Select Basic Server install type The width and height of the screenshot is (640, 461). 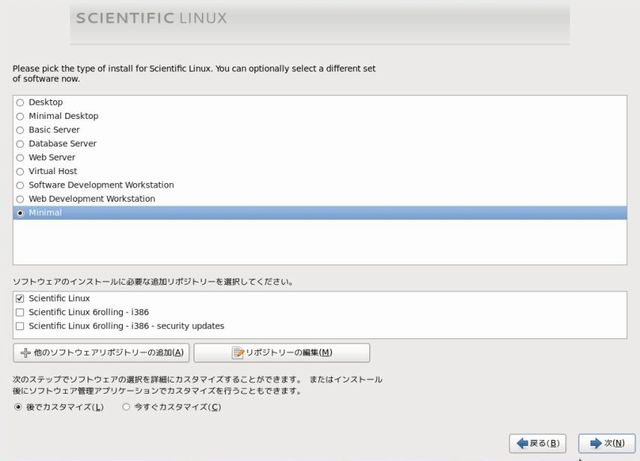click(21, 130)
